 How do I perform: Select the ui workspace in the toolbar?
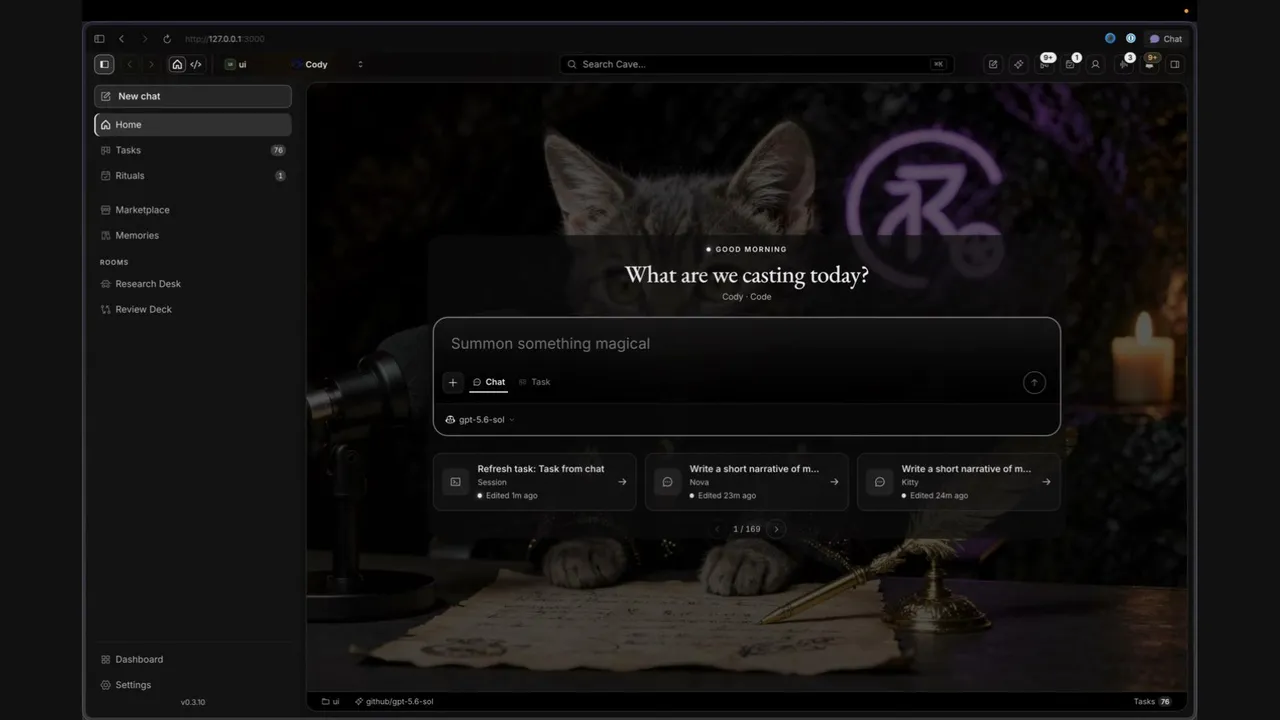(237, 64)
